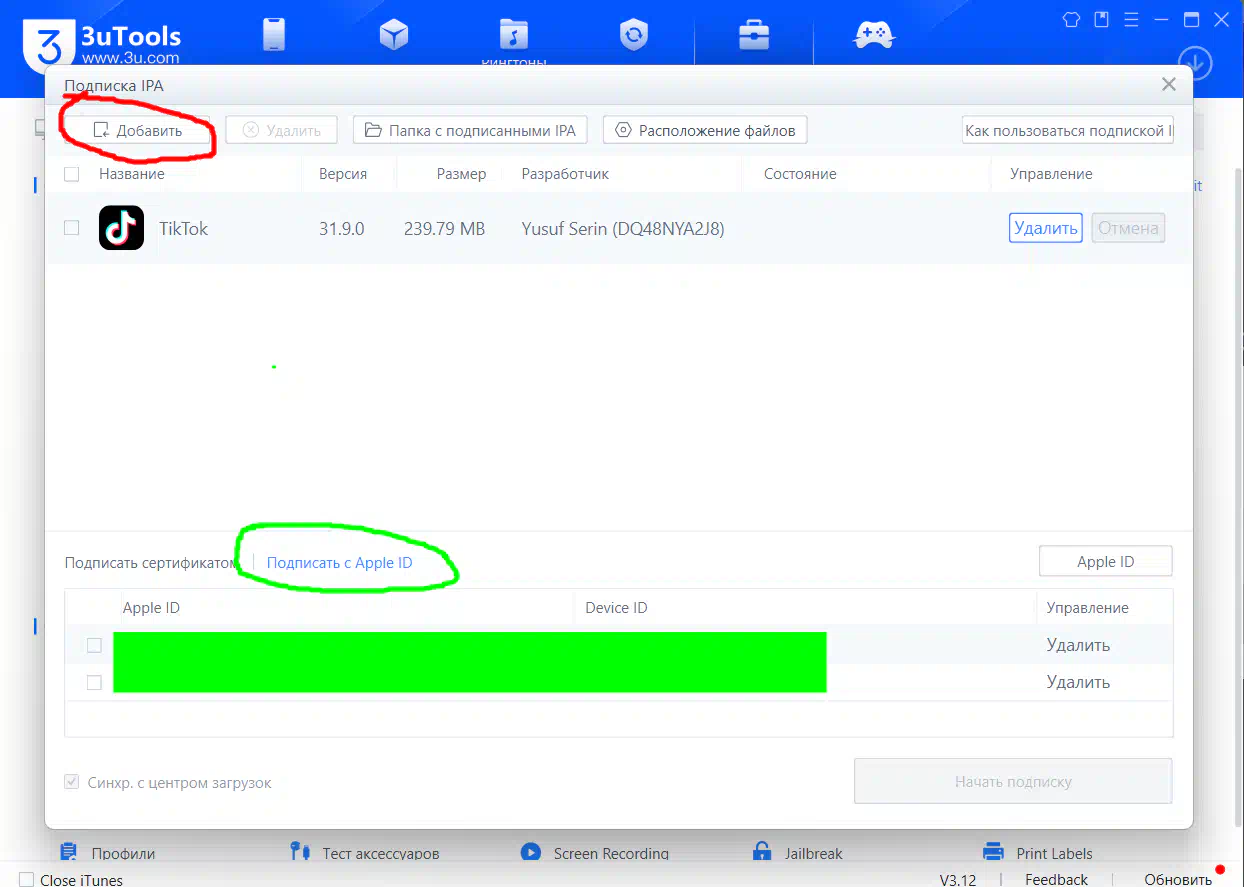The height and width of the screenshot is (887, 1244).
Task: Click size value 239.79 MB
Action: pos(444,228)
